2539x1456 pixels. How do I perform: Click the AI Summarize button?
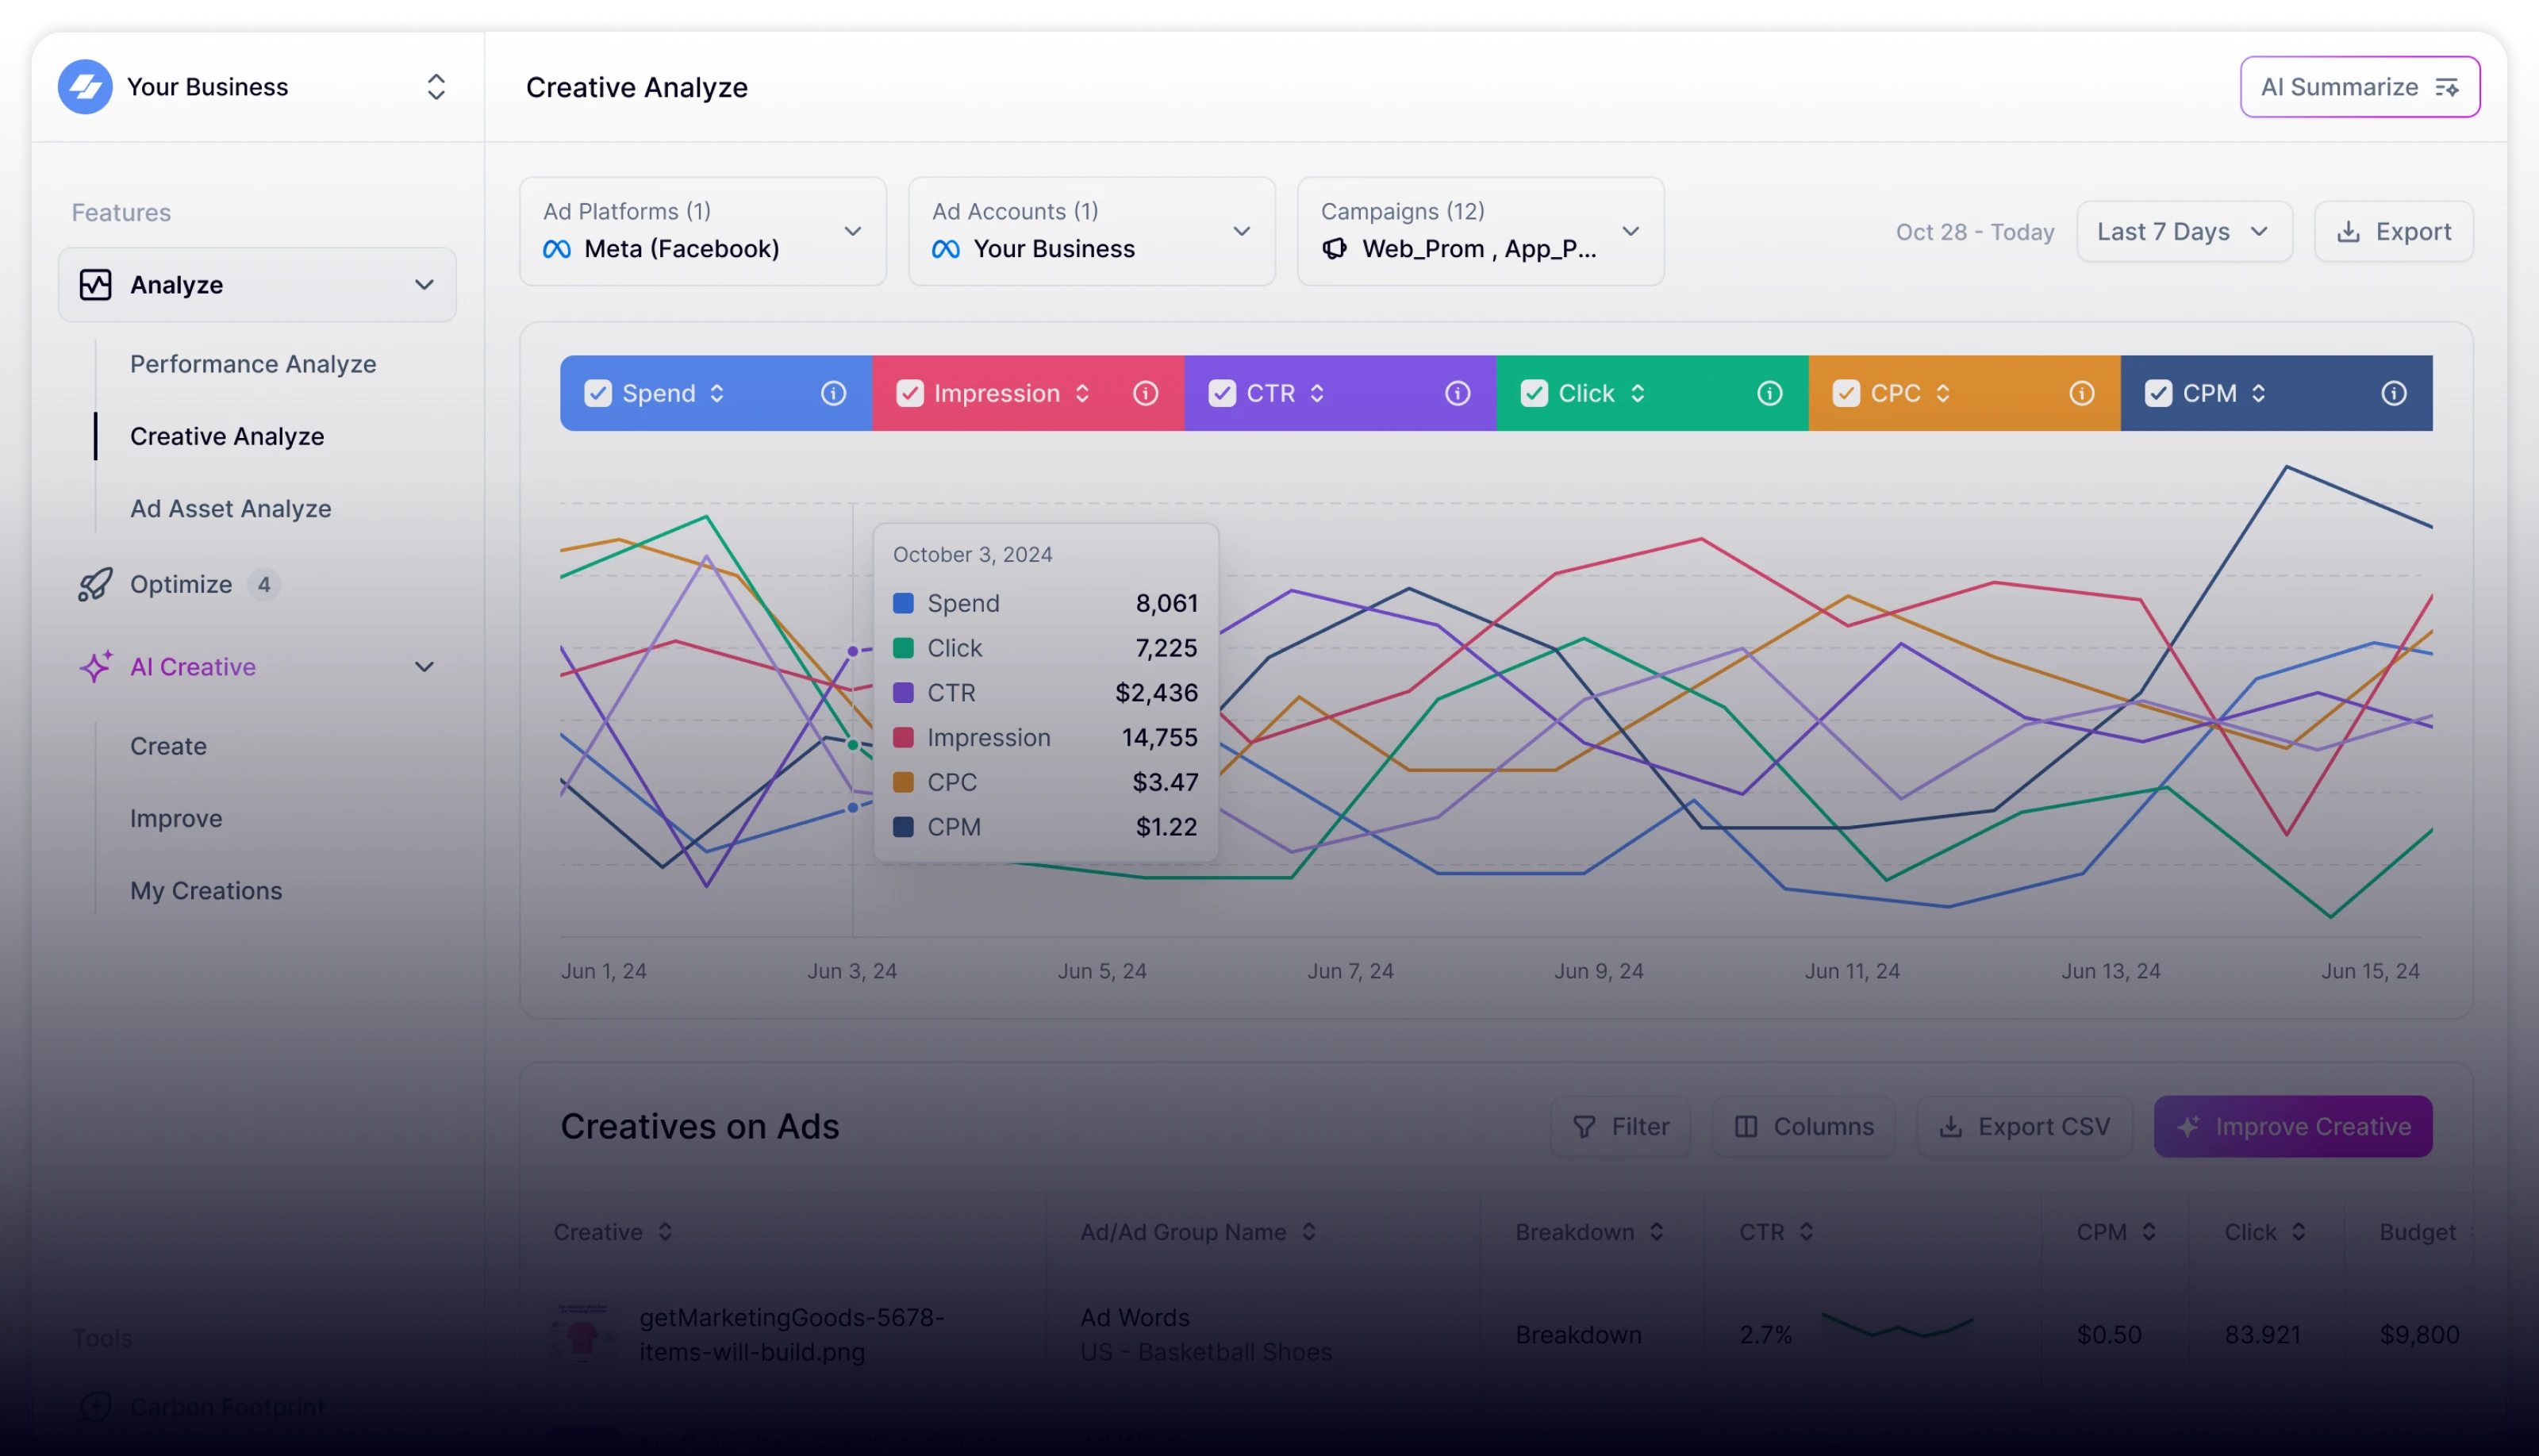coord(2359,86)
